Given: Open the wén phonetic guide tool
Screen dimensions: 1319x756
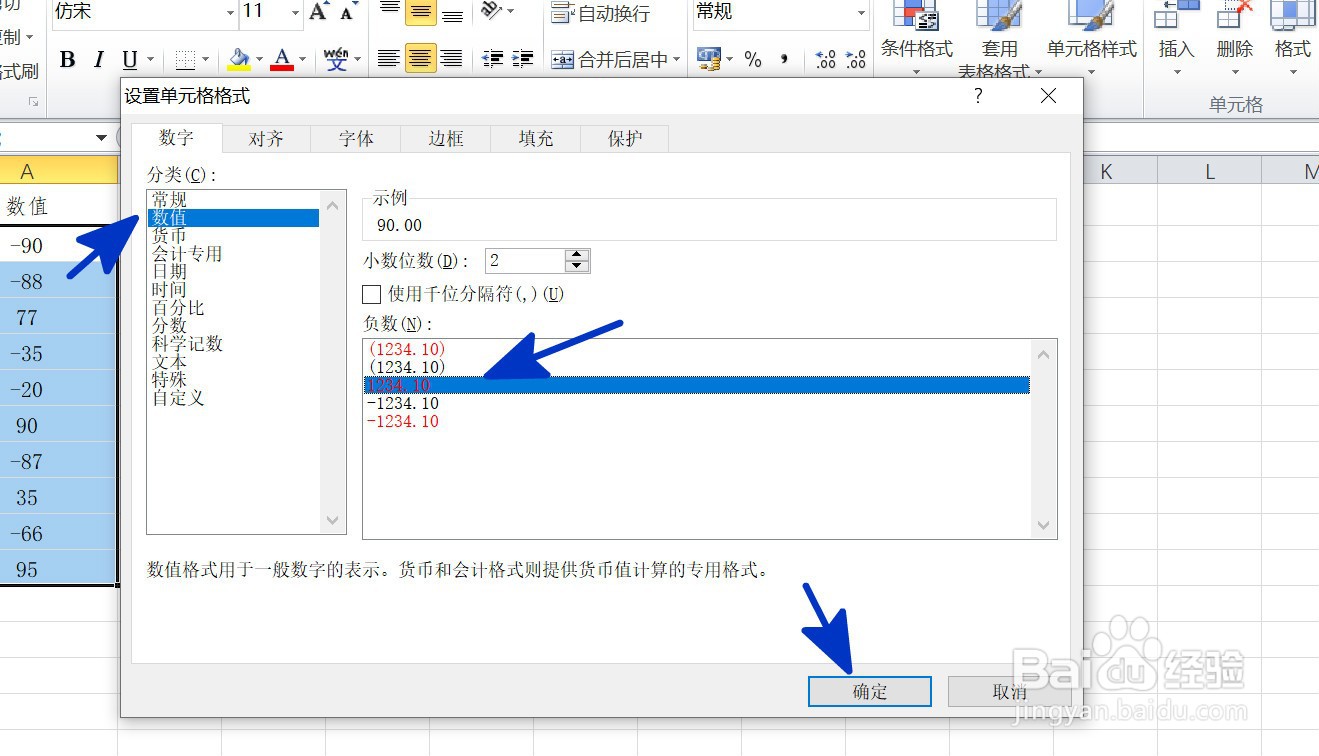Looking at the screenshot, I should pos(336,60).
